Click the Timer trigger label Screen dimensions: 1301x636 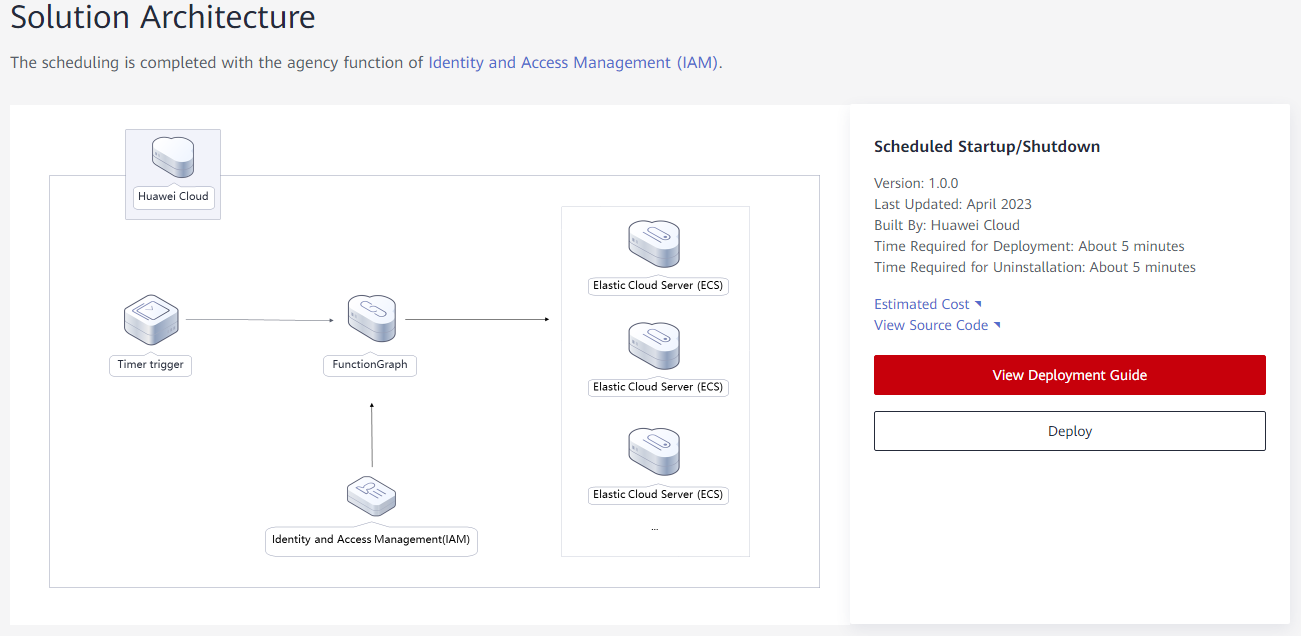(x=151, y=365)
